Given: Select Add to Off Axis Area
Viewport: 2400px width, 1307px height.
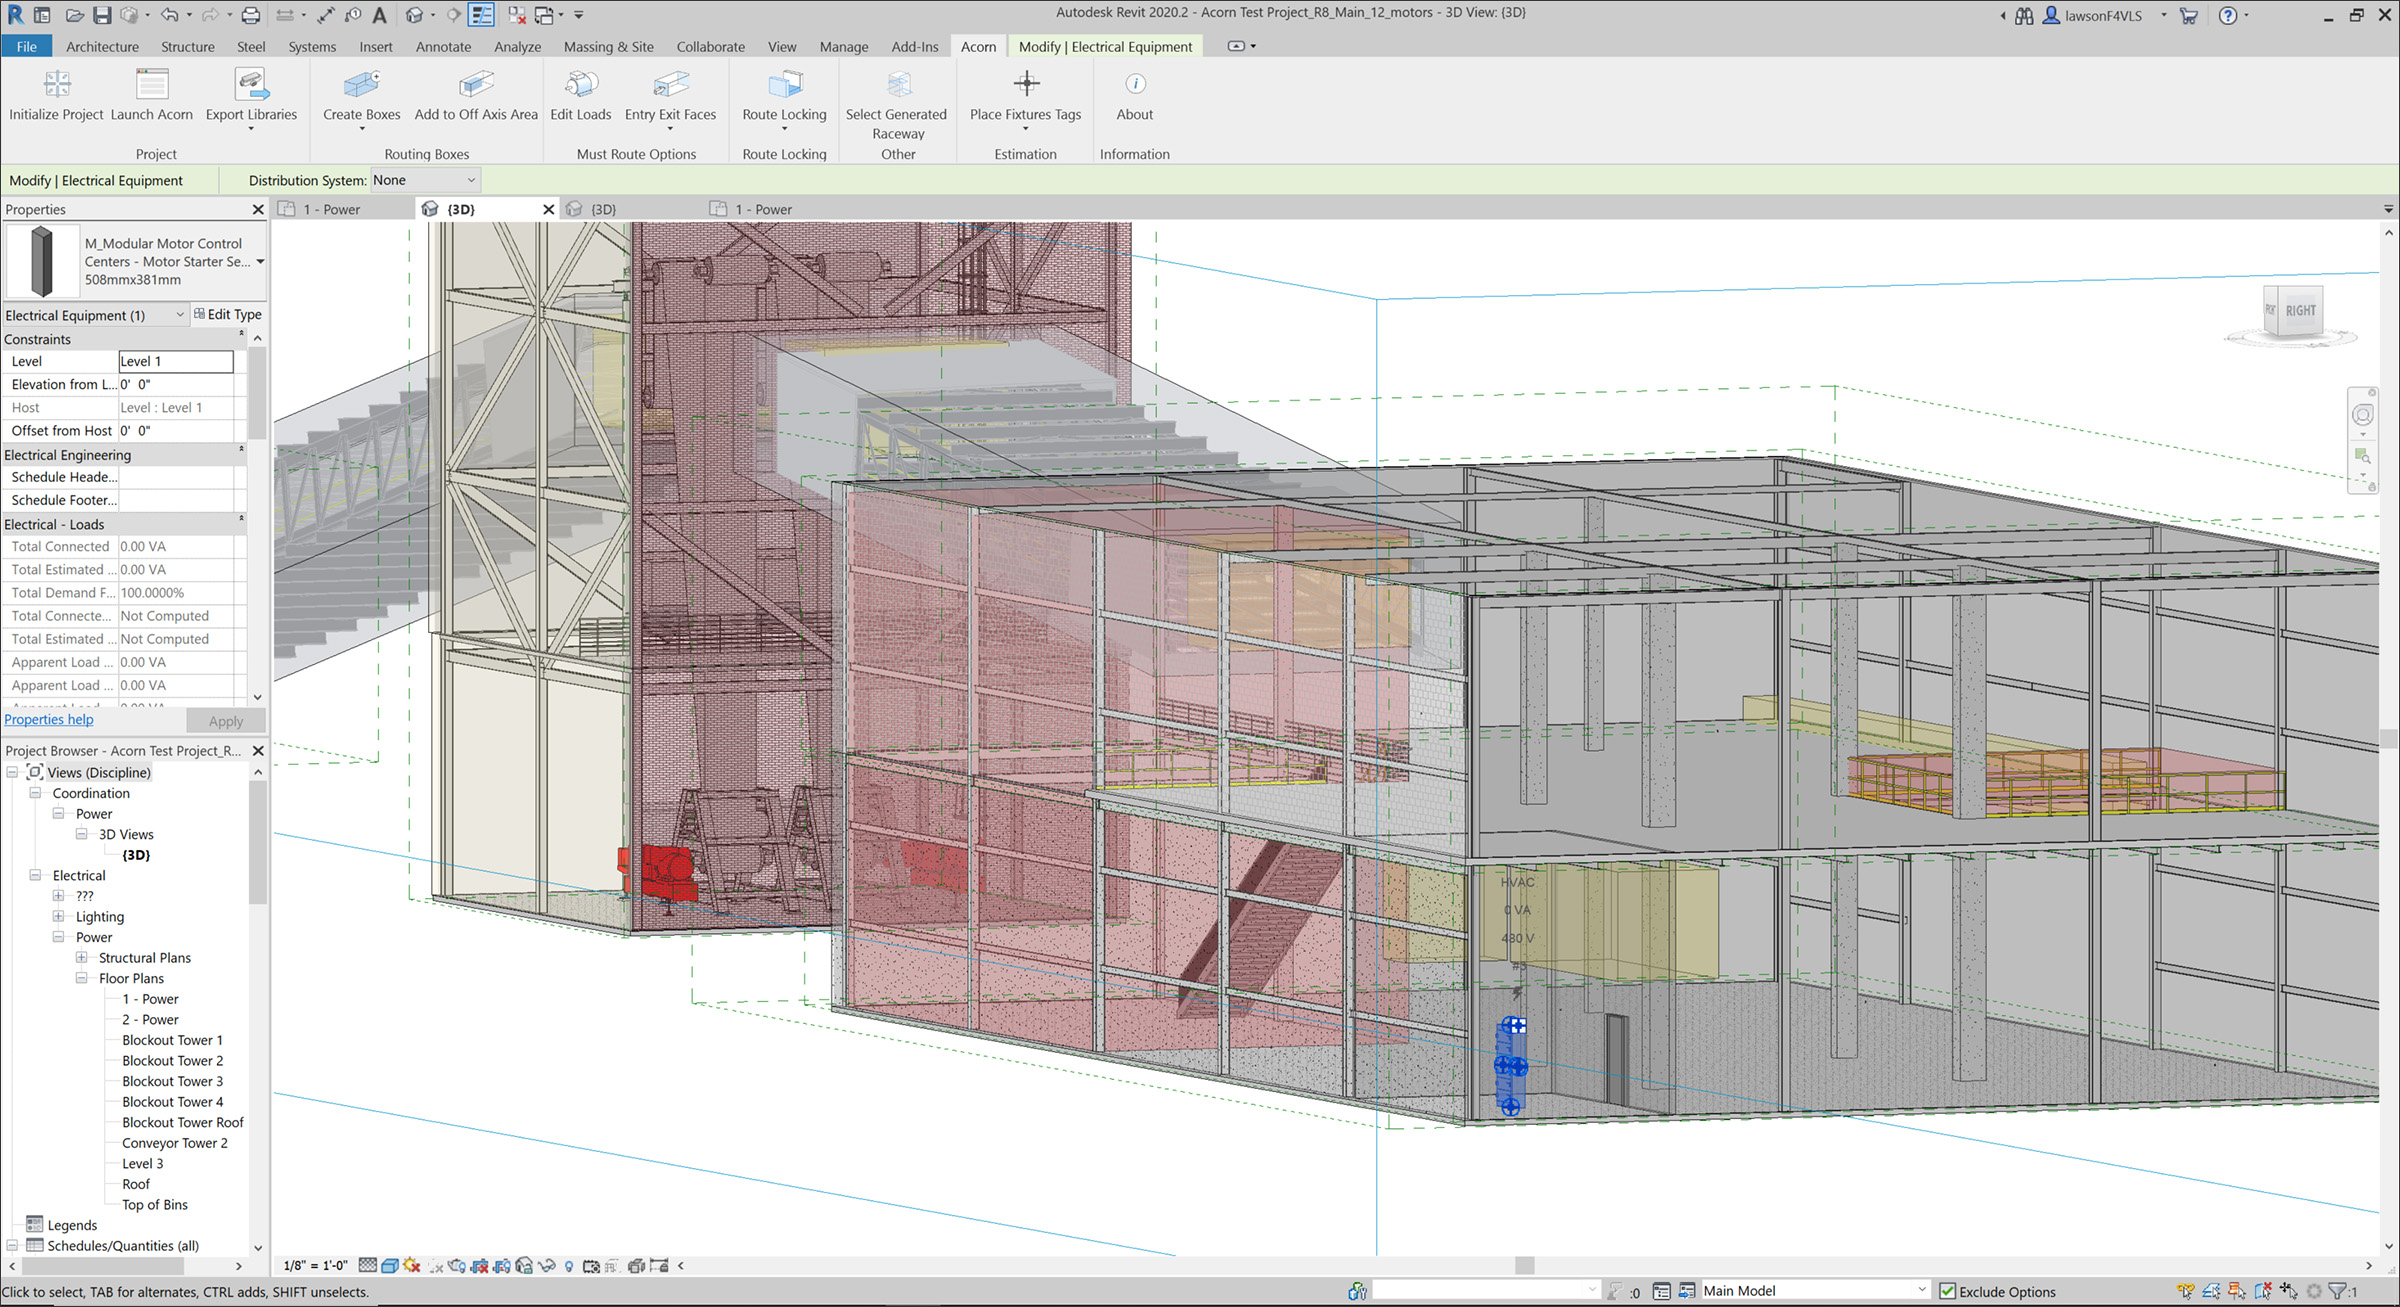Looking at the screenshot, I should point(476,96).
